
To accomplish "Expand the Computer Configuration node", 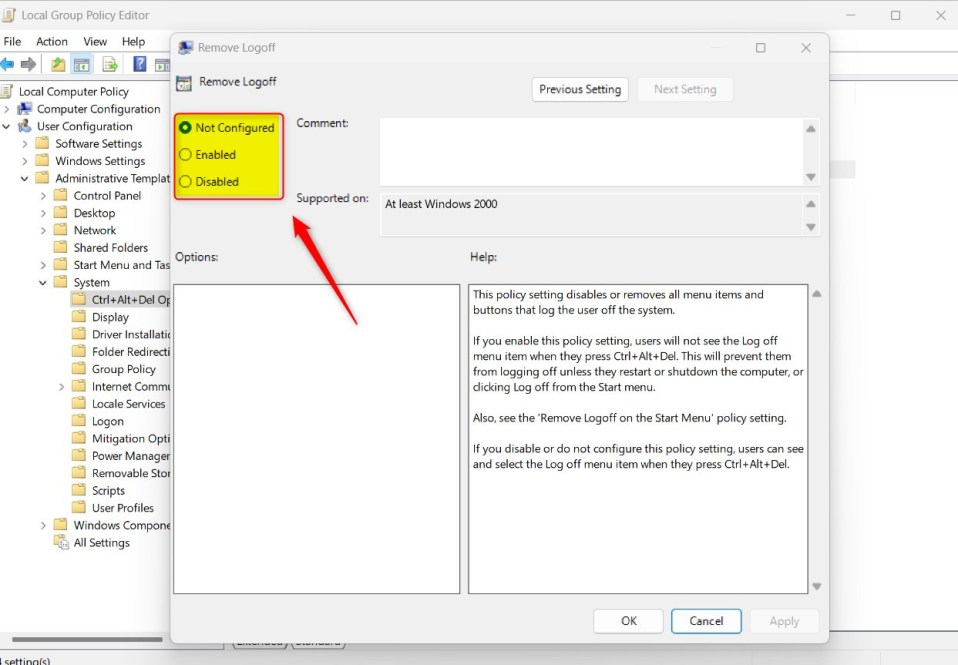I will click(7, 109).
